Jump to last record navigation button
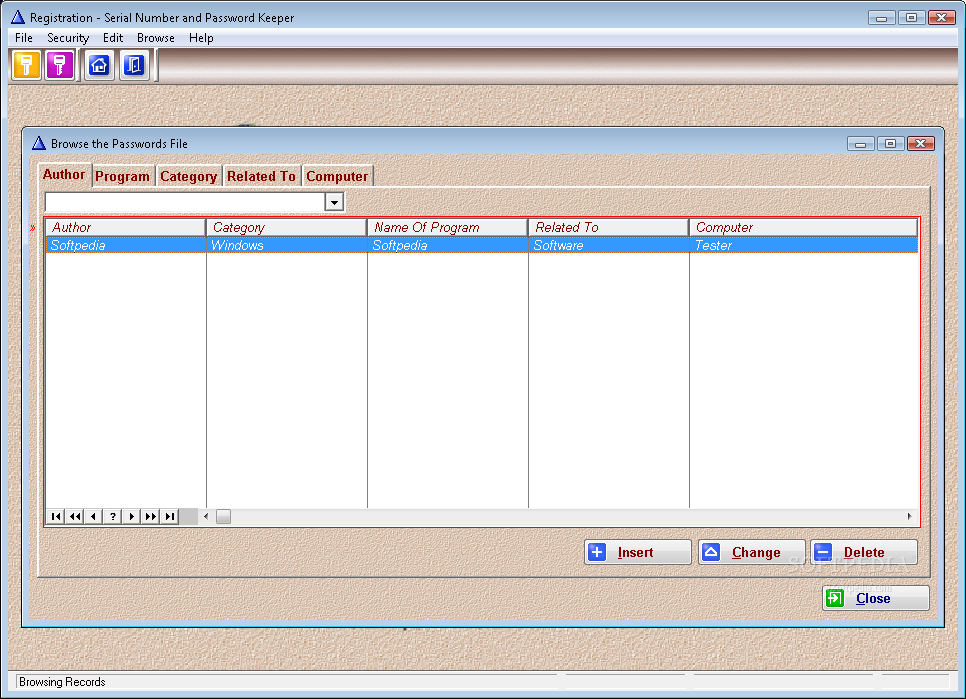 (x=169, y=517)
